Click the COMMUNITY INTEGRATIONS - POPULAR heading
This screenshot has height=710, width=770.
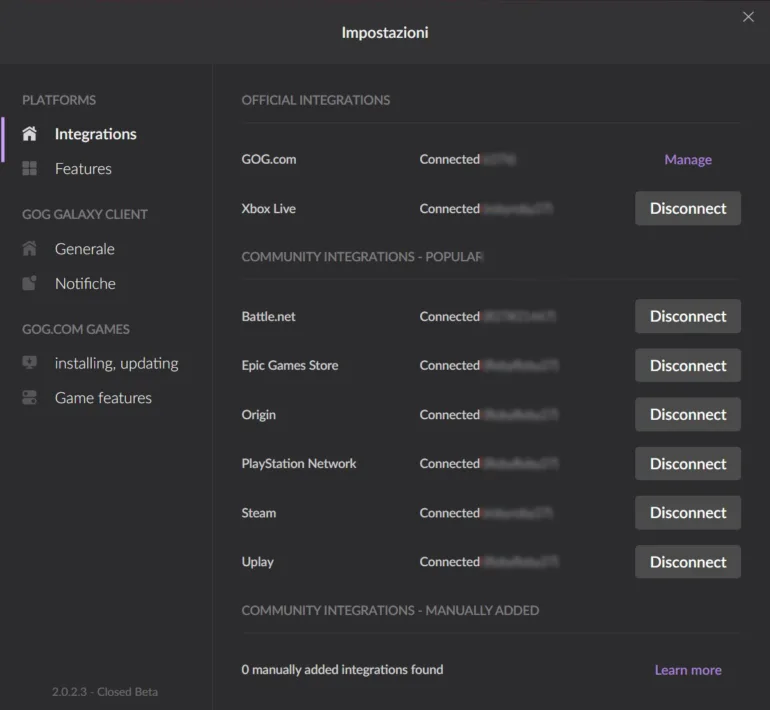(x=362, y=257)
